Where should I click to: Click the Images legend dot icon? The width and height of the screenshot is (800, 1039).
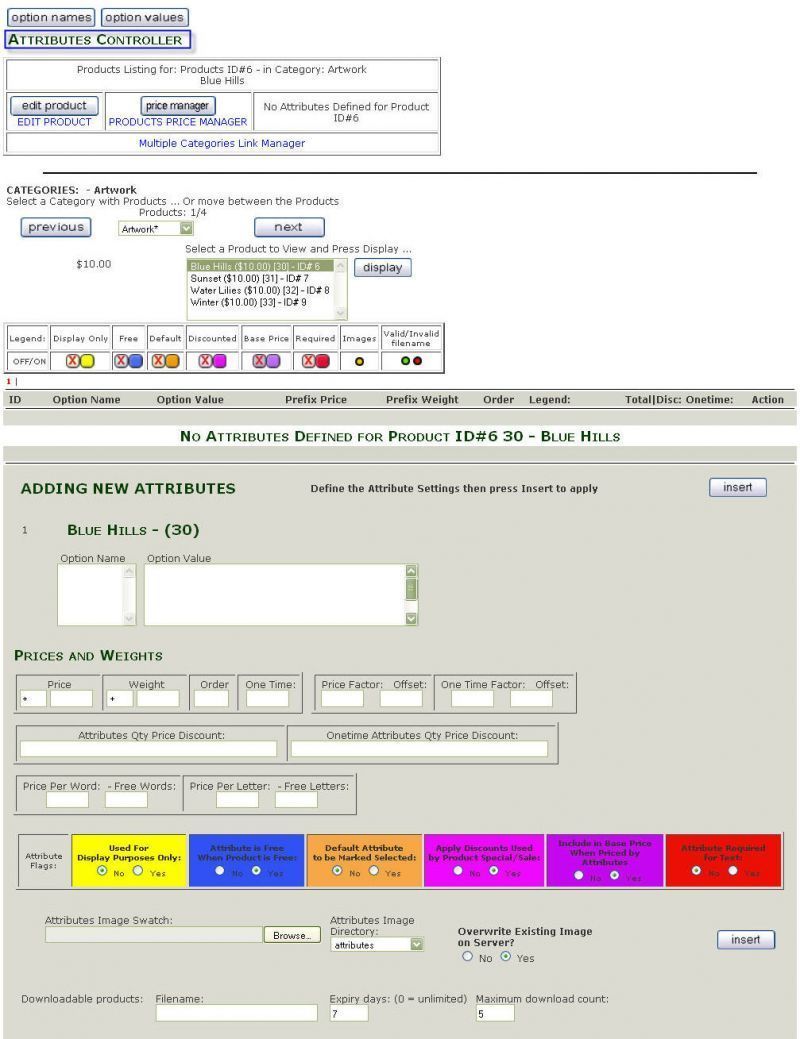(360, 361)
